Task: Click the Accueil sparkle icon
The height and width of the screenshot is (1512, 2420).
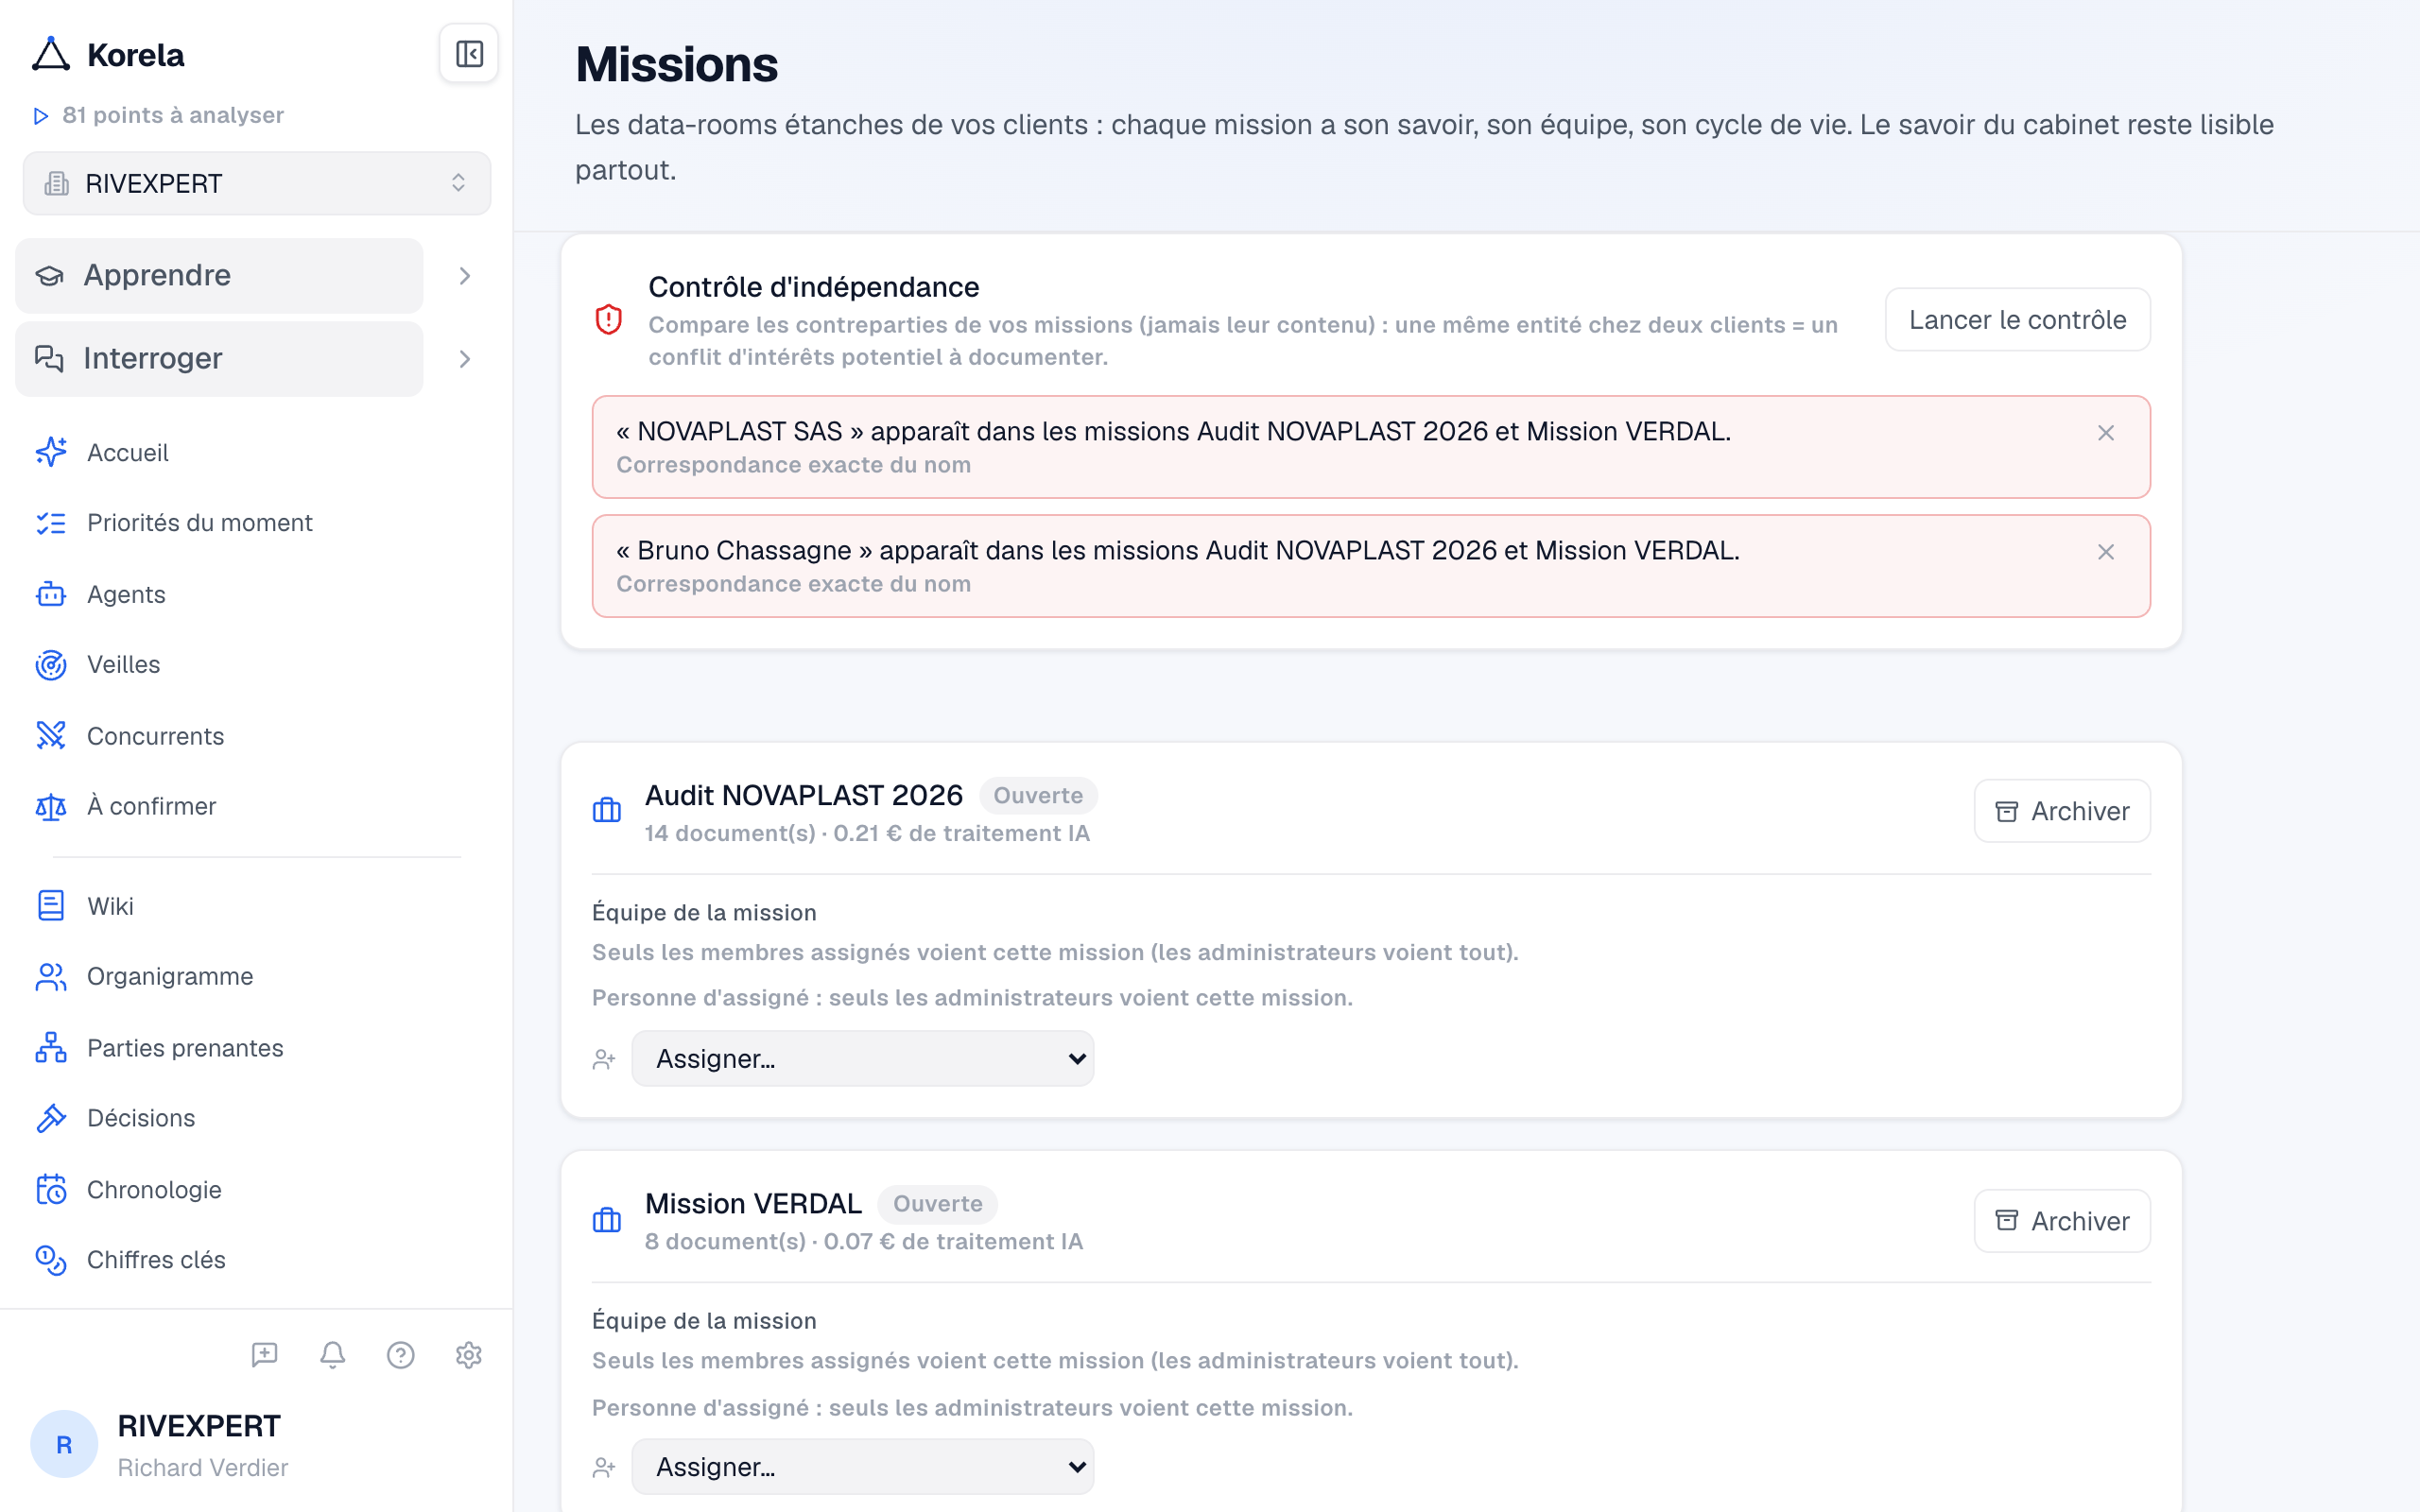Action: 51,452
